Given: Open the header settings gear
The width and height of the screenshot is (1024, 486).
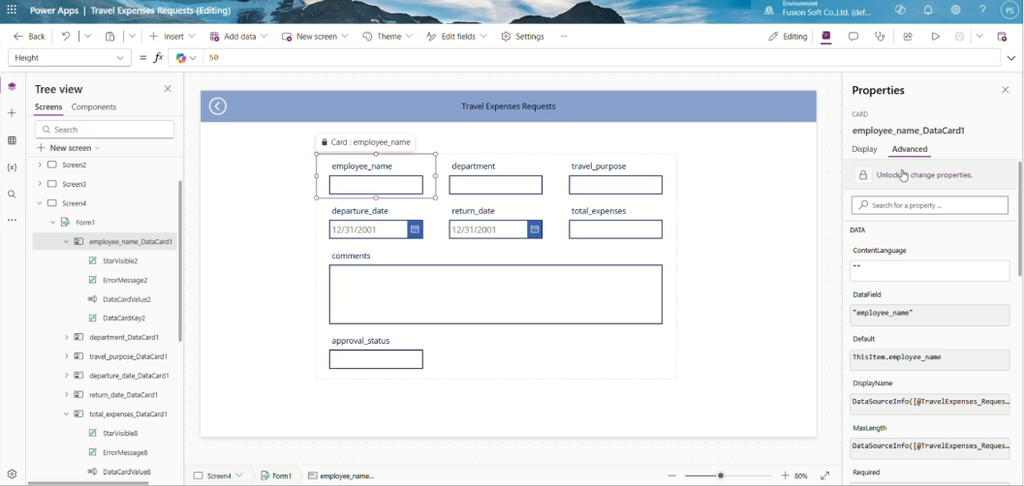Looking at the screenshot, I should (955, 10).
